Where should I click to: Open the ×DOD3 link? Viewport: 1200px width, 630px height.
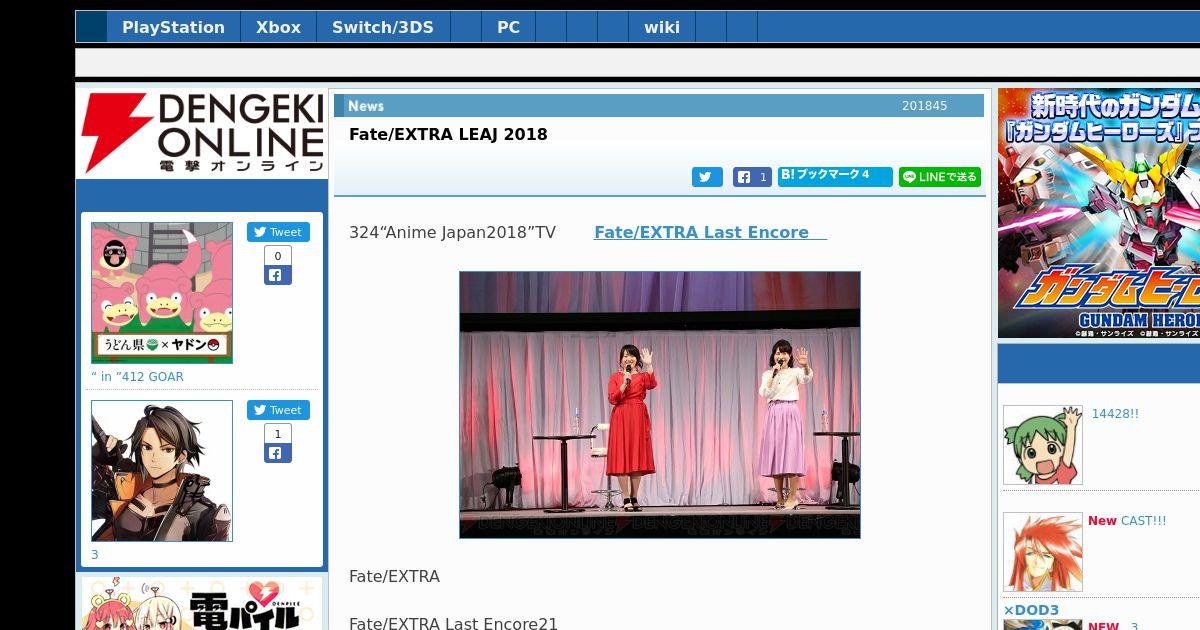pyautogui.click(x=1031, y=610)
